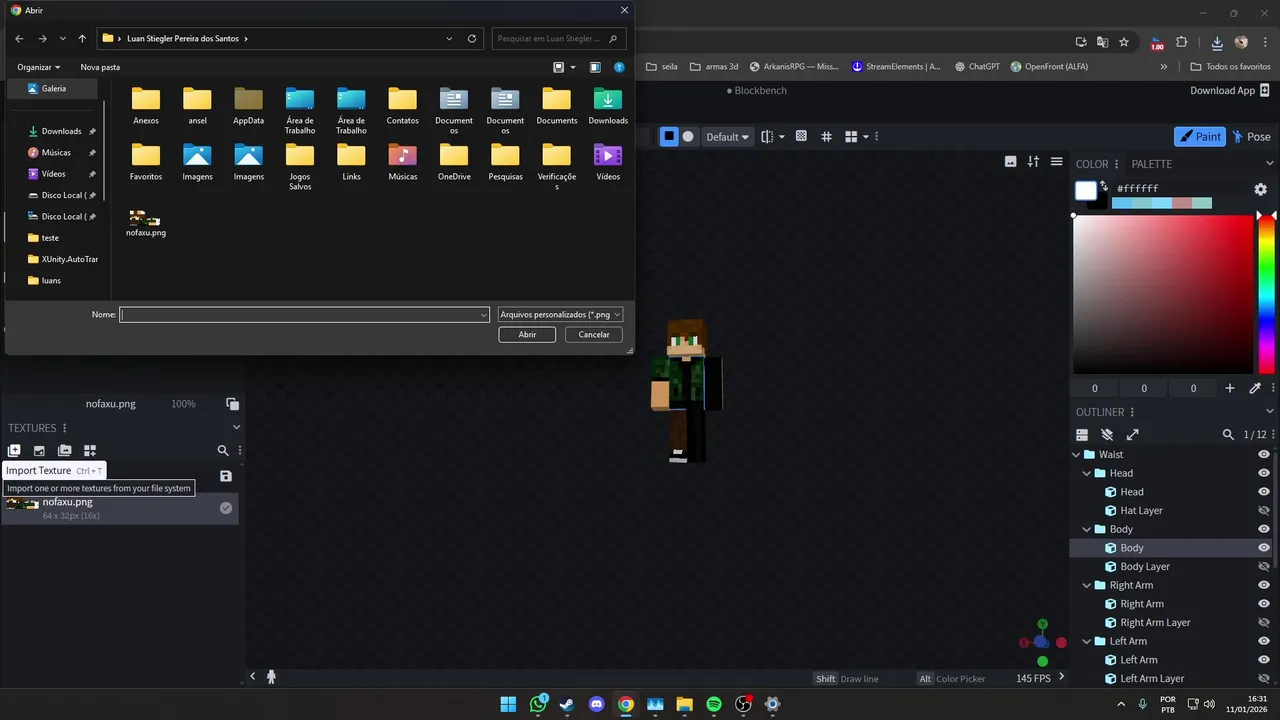Select Galeria in dialog sidebar
This screenshot has height=720, width=1280.
[53, 88]
